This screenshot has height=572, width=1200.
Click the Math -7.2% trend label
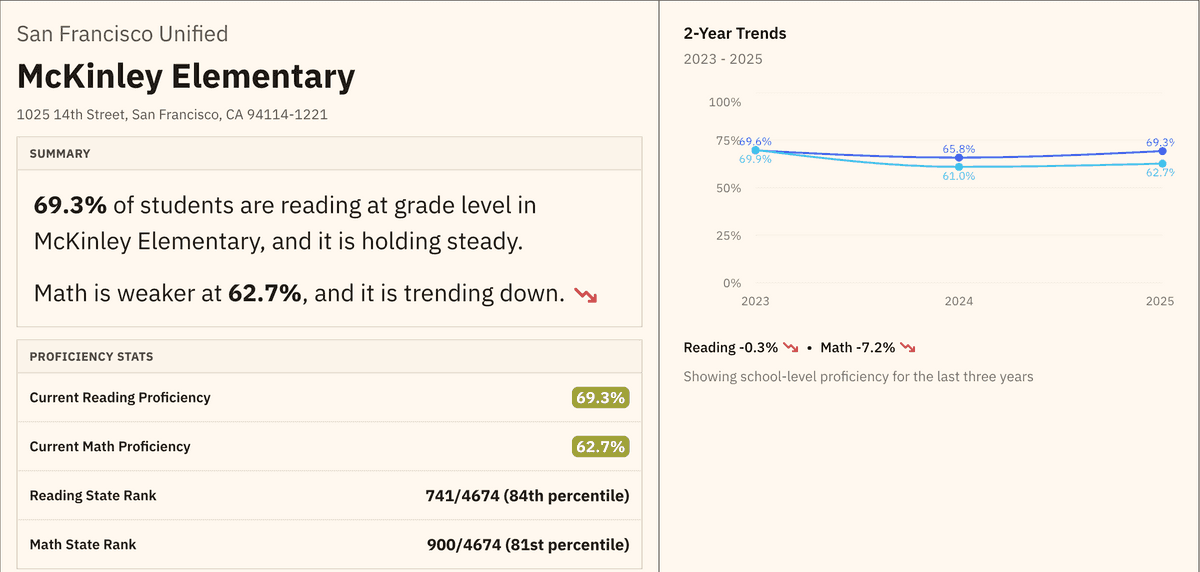point(857,348)
